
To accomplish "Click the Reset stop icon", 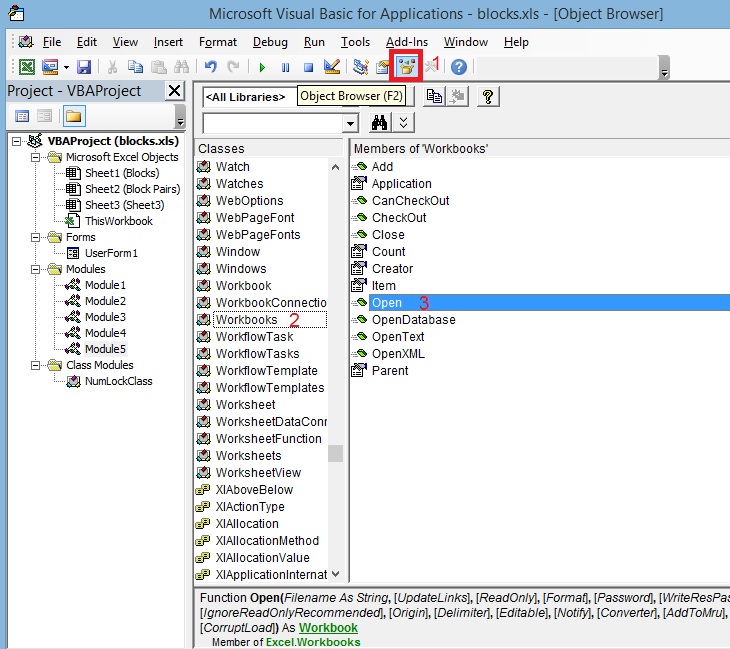I will pyautogui.click(x=308, y=68).
